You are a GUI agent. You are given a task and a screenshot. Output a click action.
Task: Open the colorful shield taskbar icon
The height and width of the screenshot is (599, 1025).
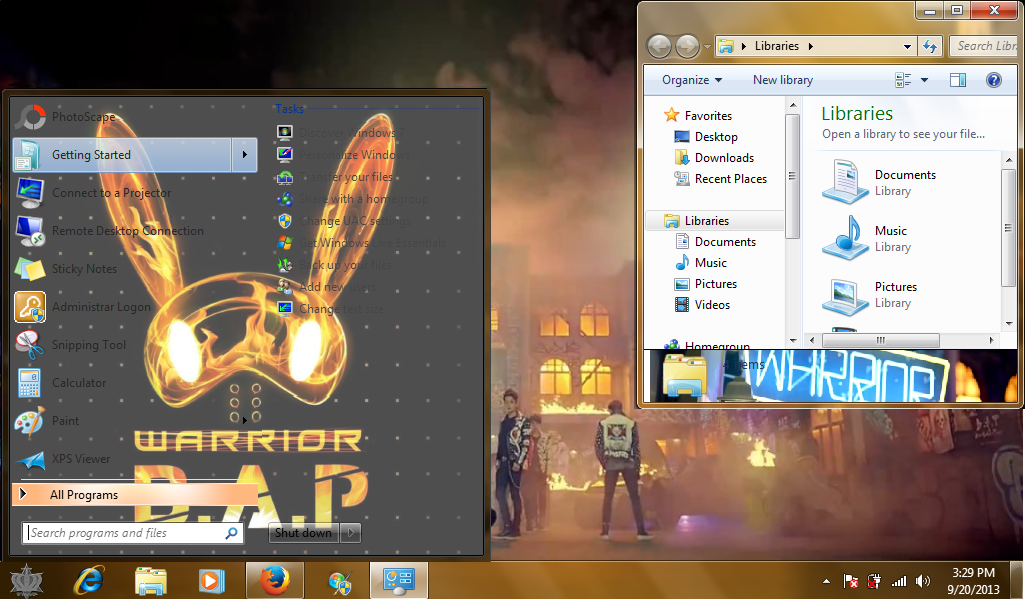(339, 582)
